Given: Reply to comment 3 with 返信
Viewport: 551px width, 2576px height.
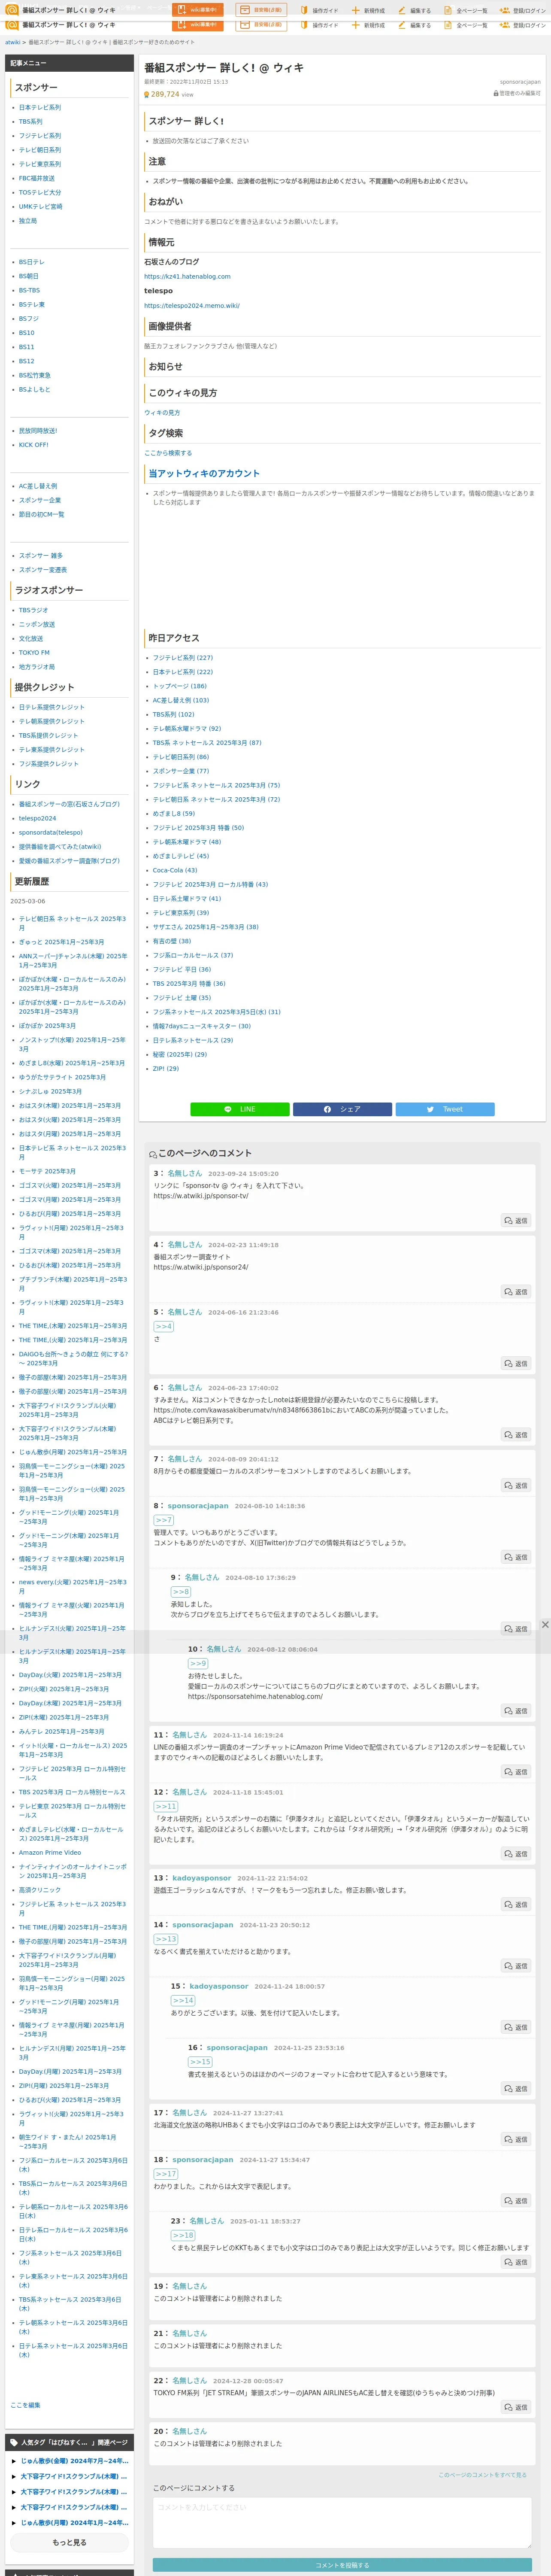Looking at the screenshot, I should pos(516,1221).
